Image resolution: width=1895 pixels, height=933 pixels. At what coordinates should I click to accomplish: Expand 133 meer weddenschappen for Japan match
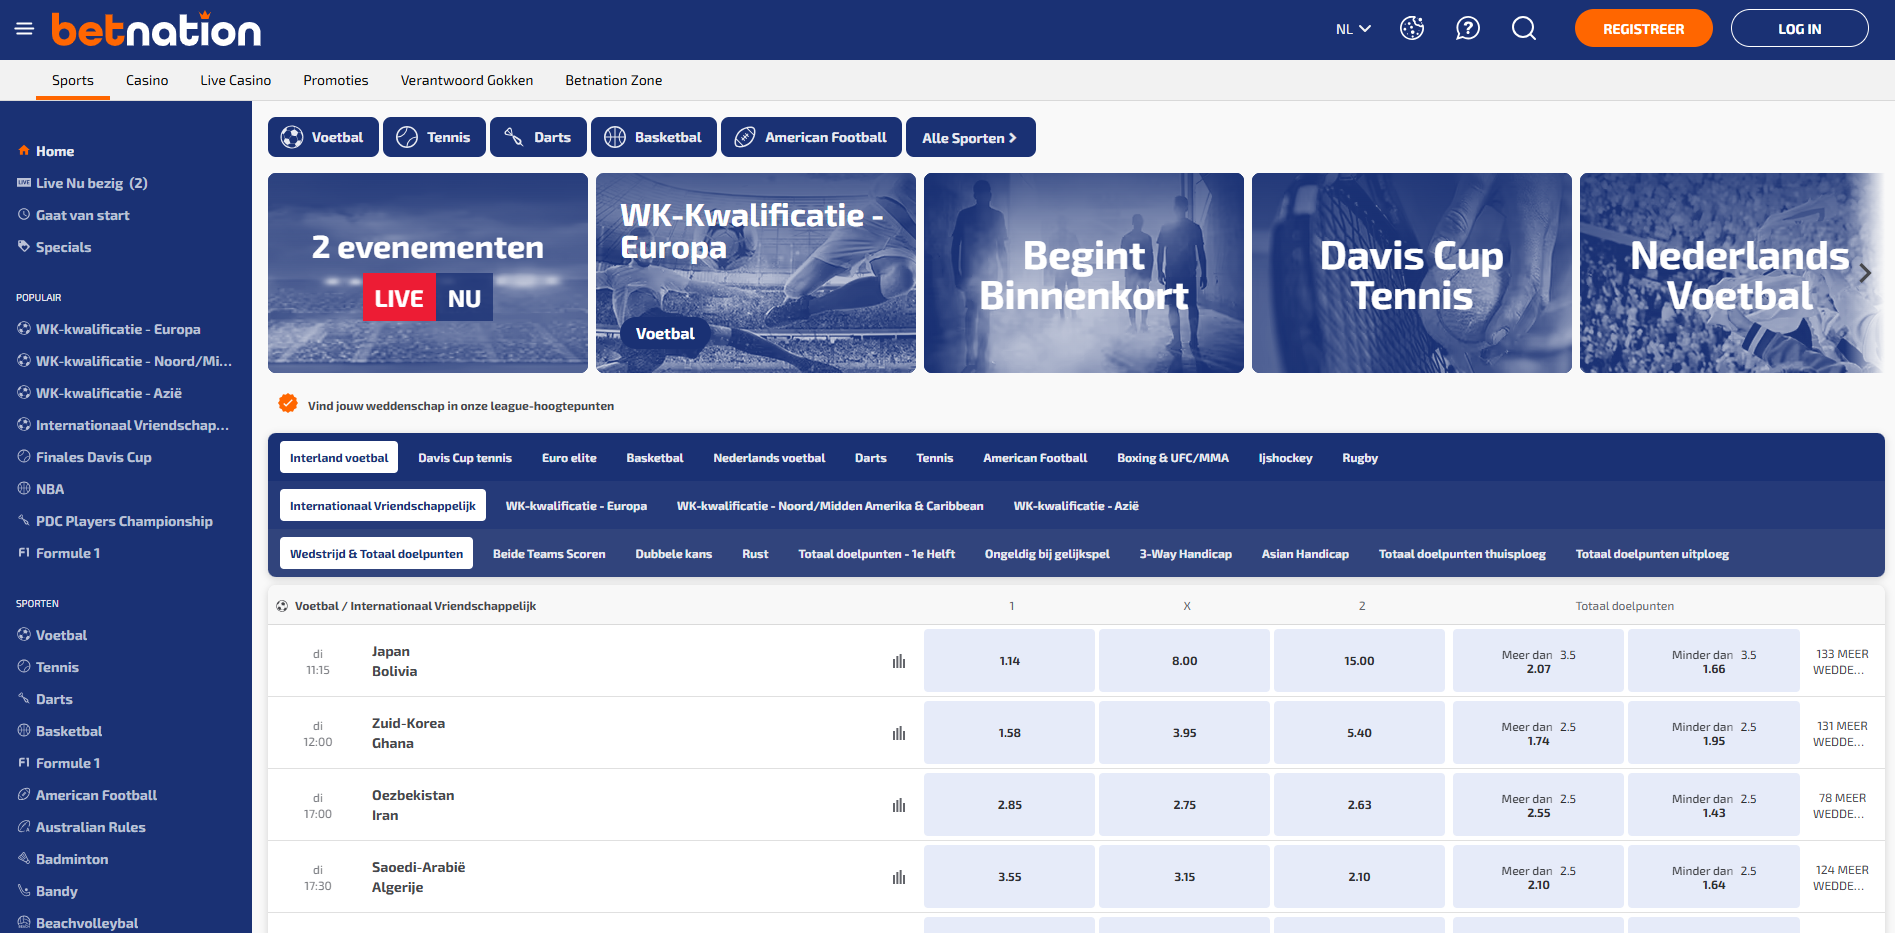click(x=1842, y=661)
